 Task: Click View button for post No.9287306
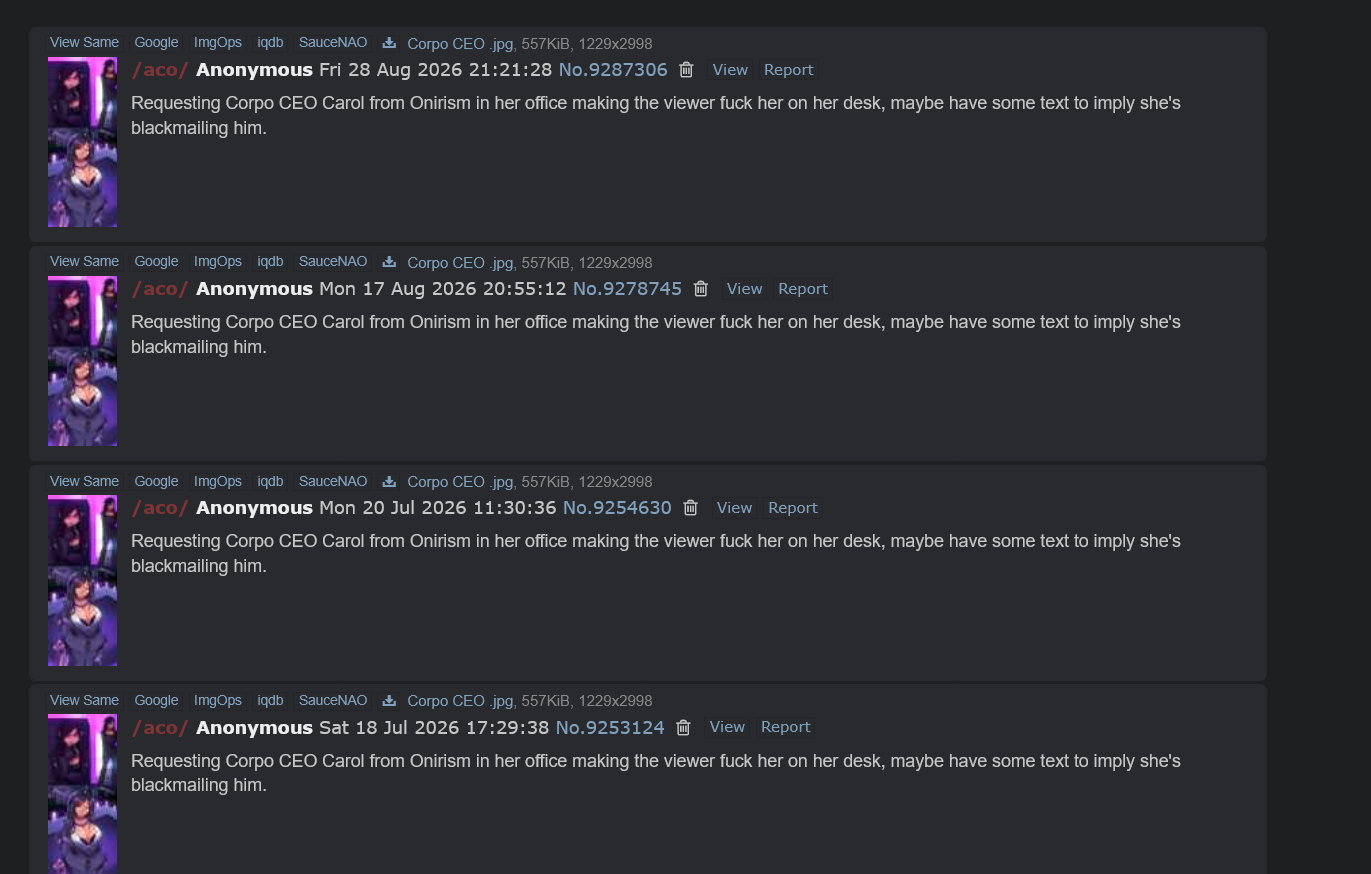coord(730,70)
